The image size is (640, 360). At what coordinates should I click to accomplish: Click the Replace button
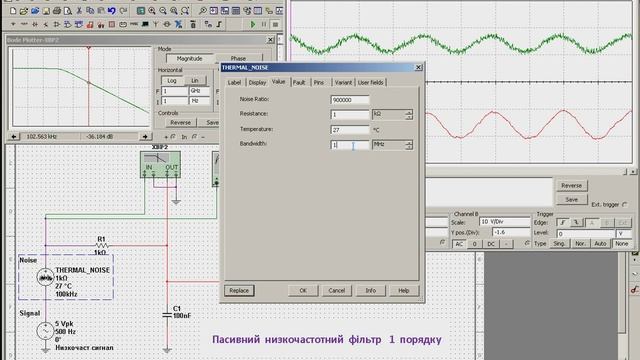point(239,291)
